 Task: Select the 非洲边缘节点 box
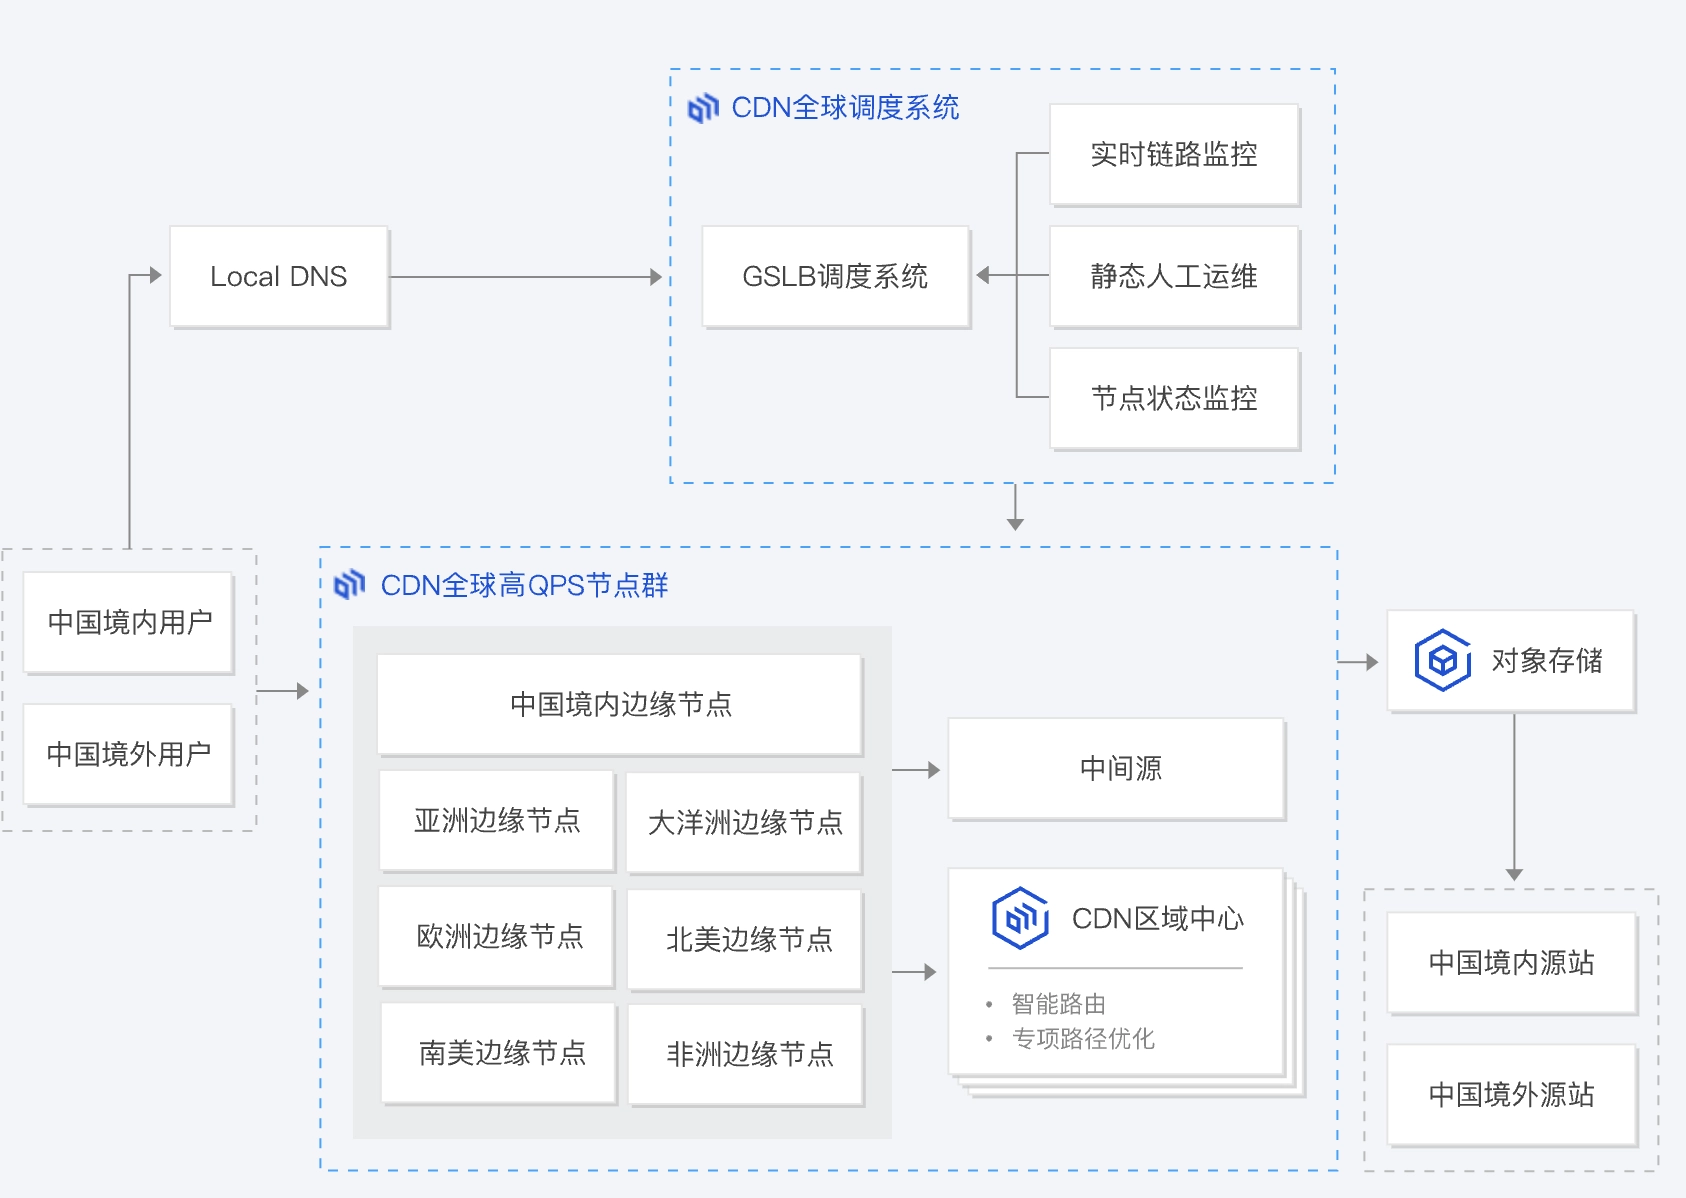point(743,1054)
